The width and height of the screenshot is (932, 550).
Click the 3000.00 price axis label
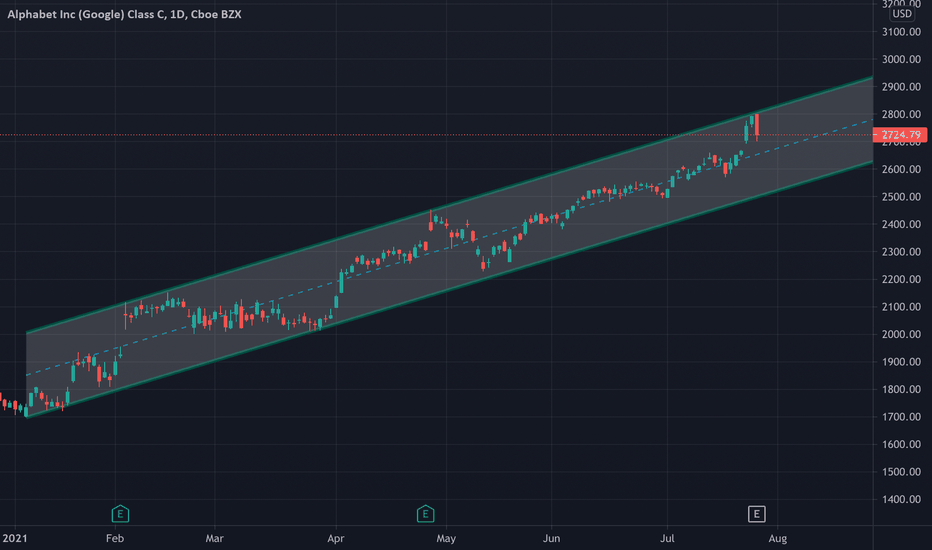tap(901, 59)
